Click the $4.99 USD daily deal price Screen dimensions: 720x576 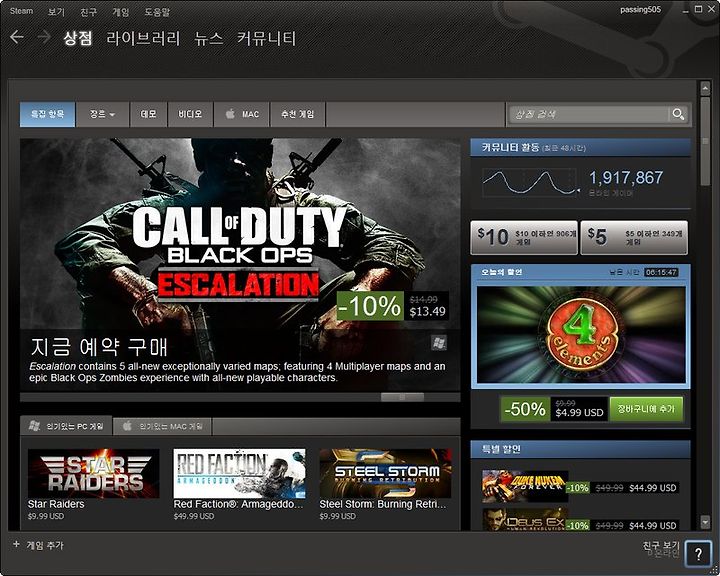coord(579,412)
